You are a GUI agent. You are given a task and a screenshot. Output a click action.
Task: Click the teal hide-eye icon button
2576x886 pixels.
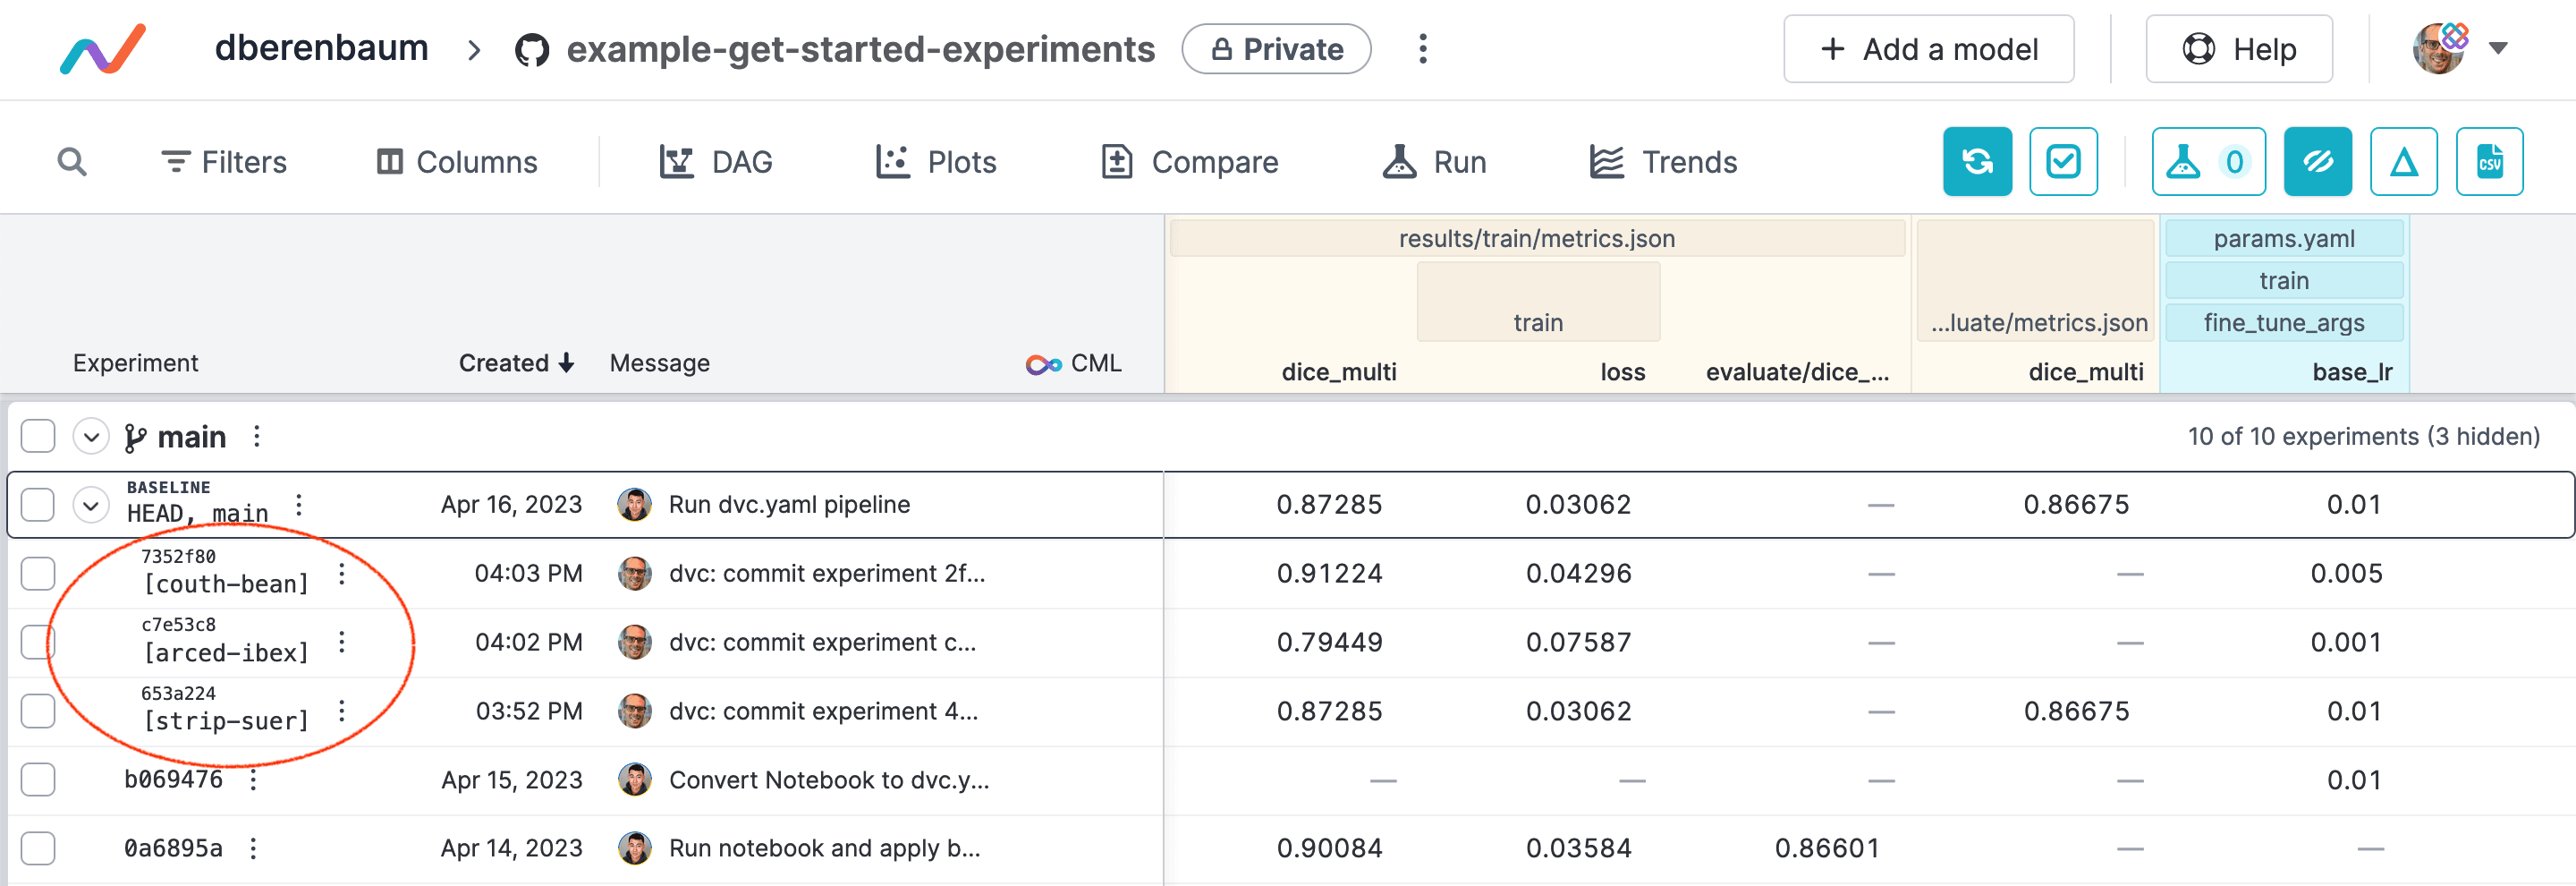coord(2317,162)
